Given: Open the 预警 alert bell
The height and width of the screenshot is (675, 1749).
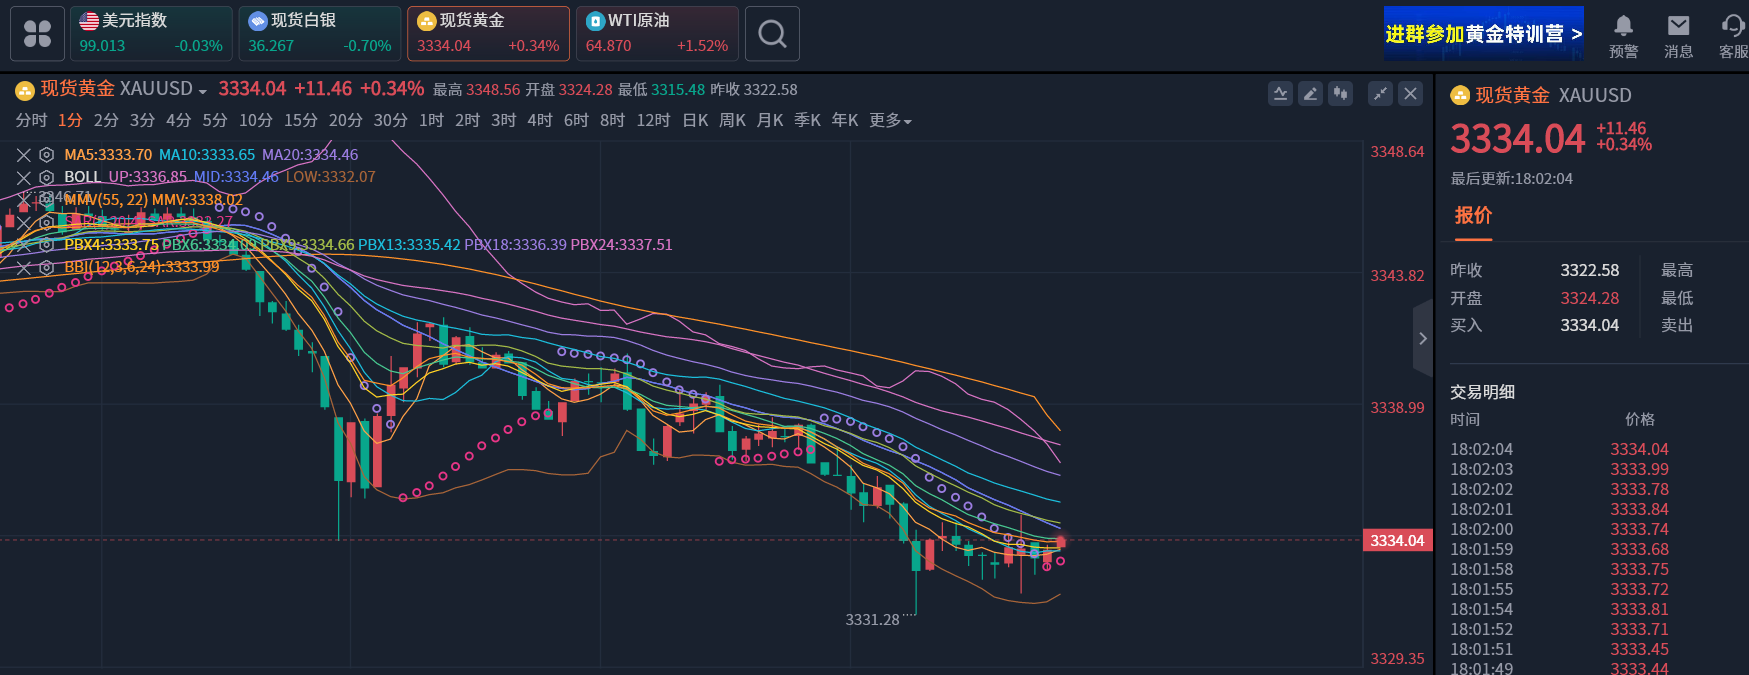Looking at the screenshot, I should coord(1623,35).
